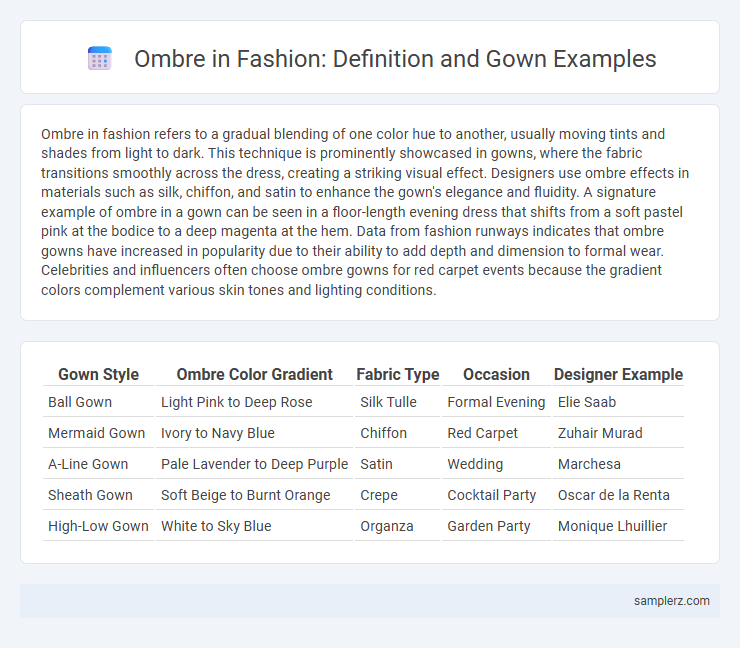Screen dimensions: 740x648
Task: Click 'Light Pink to Deep Rose' cell
Action: click(x=254, y=402)
